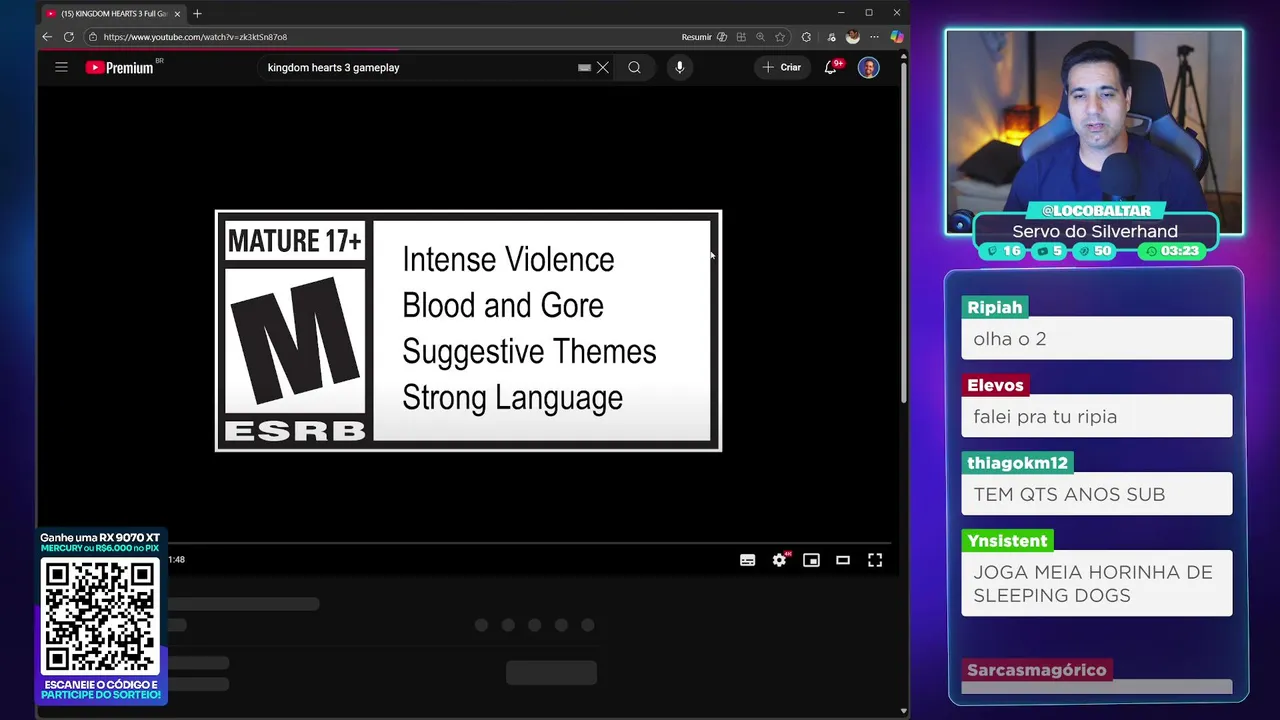Viewport: 1280px width, 720px height.
Task: Clear the YouTube search text with X
Action: click(x=603, y=67)
